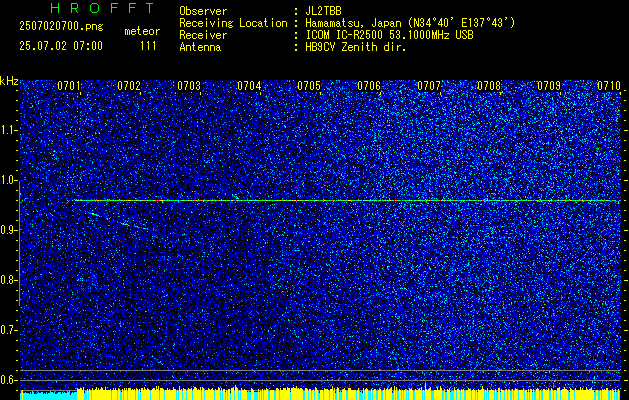Click the 0.7 kHz axis label
629x400 pixels.
pos(9,330)
